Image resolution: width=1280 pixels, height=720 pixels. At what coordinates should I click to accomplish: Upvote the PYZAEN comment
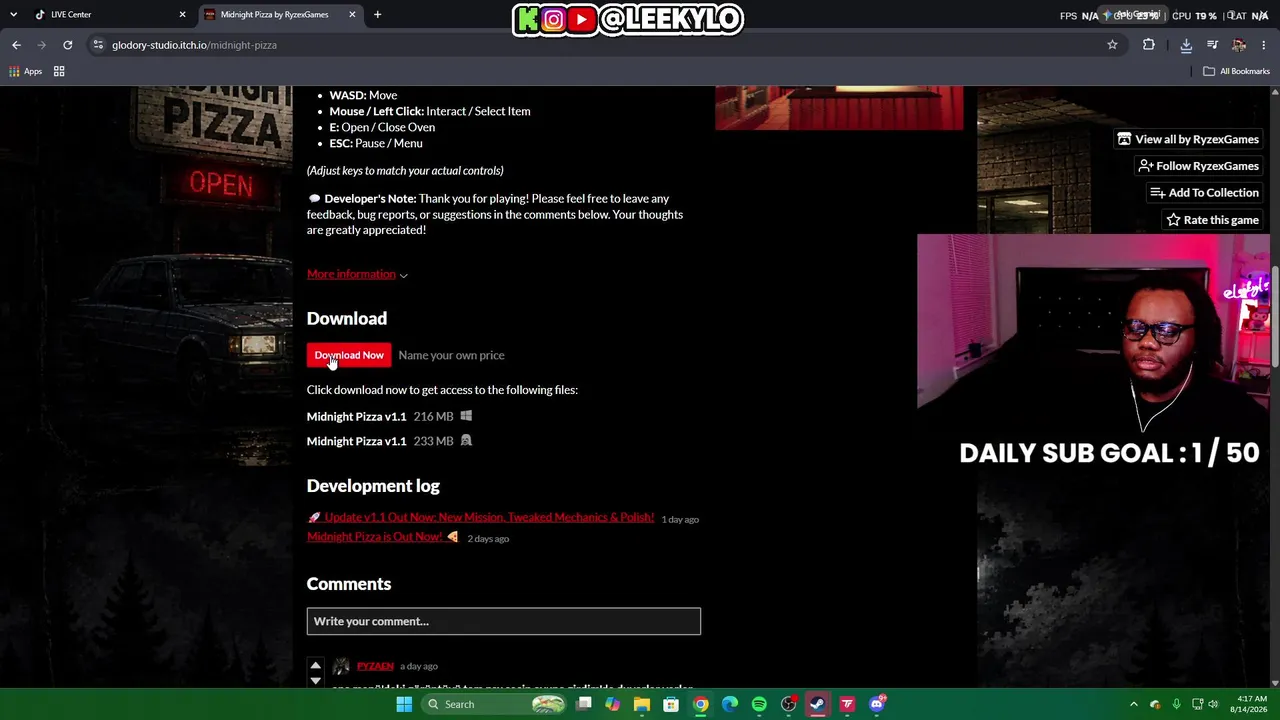pyautogui.click(x=315, y=665)
